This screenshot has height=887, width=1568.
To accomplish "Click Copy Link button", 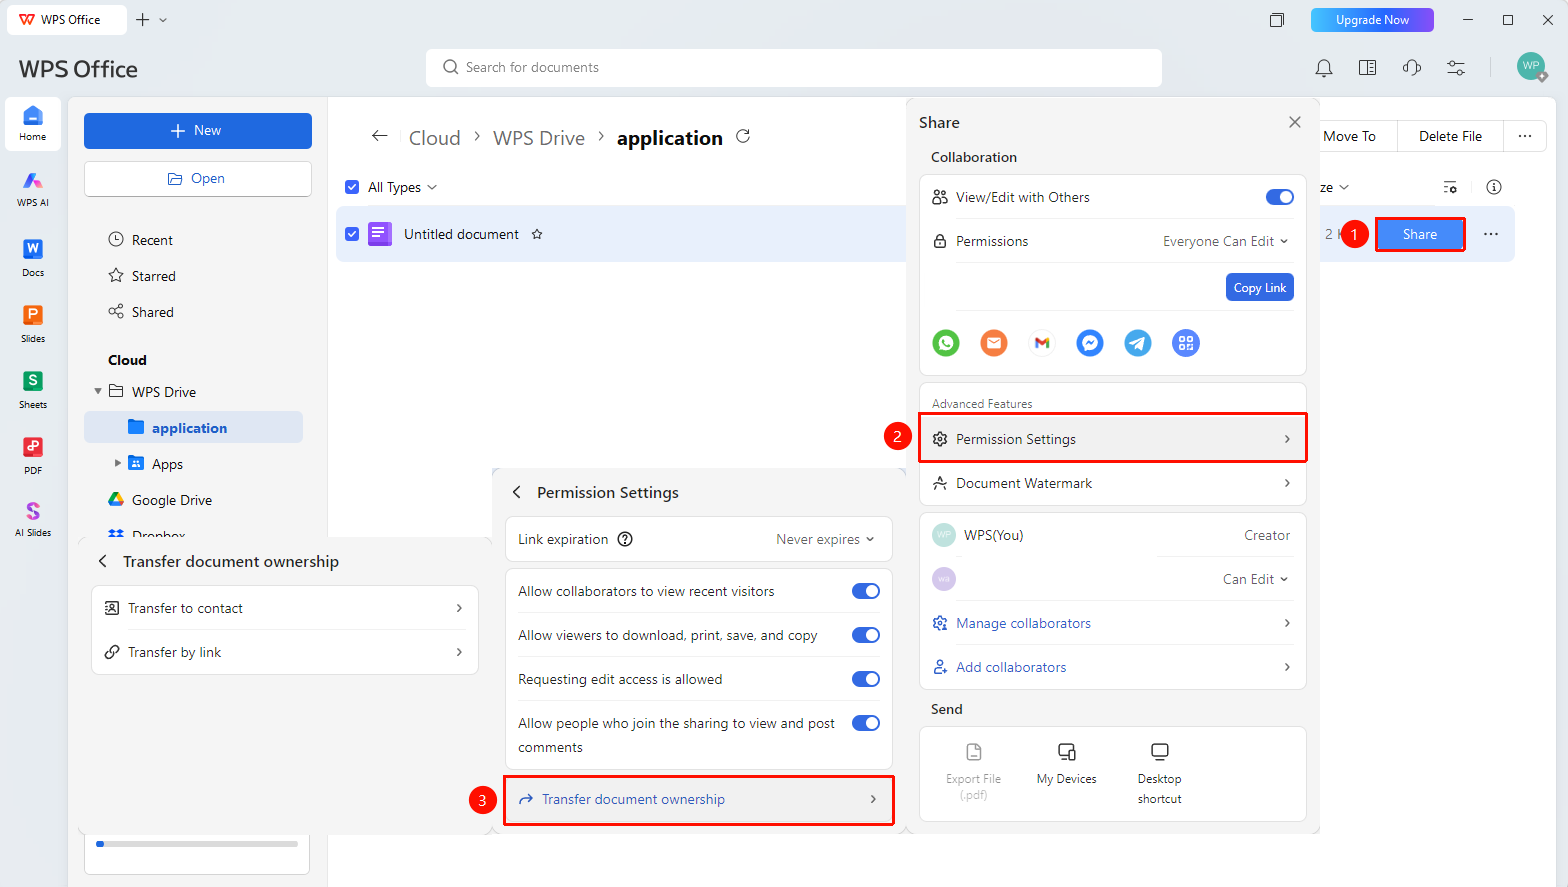I will [x=1260, y=287].
